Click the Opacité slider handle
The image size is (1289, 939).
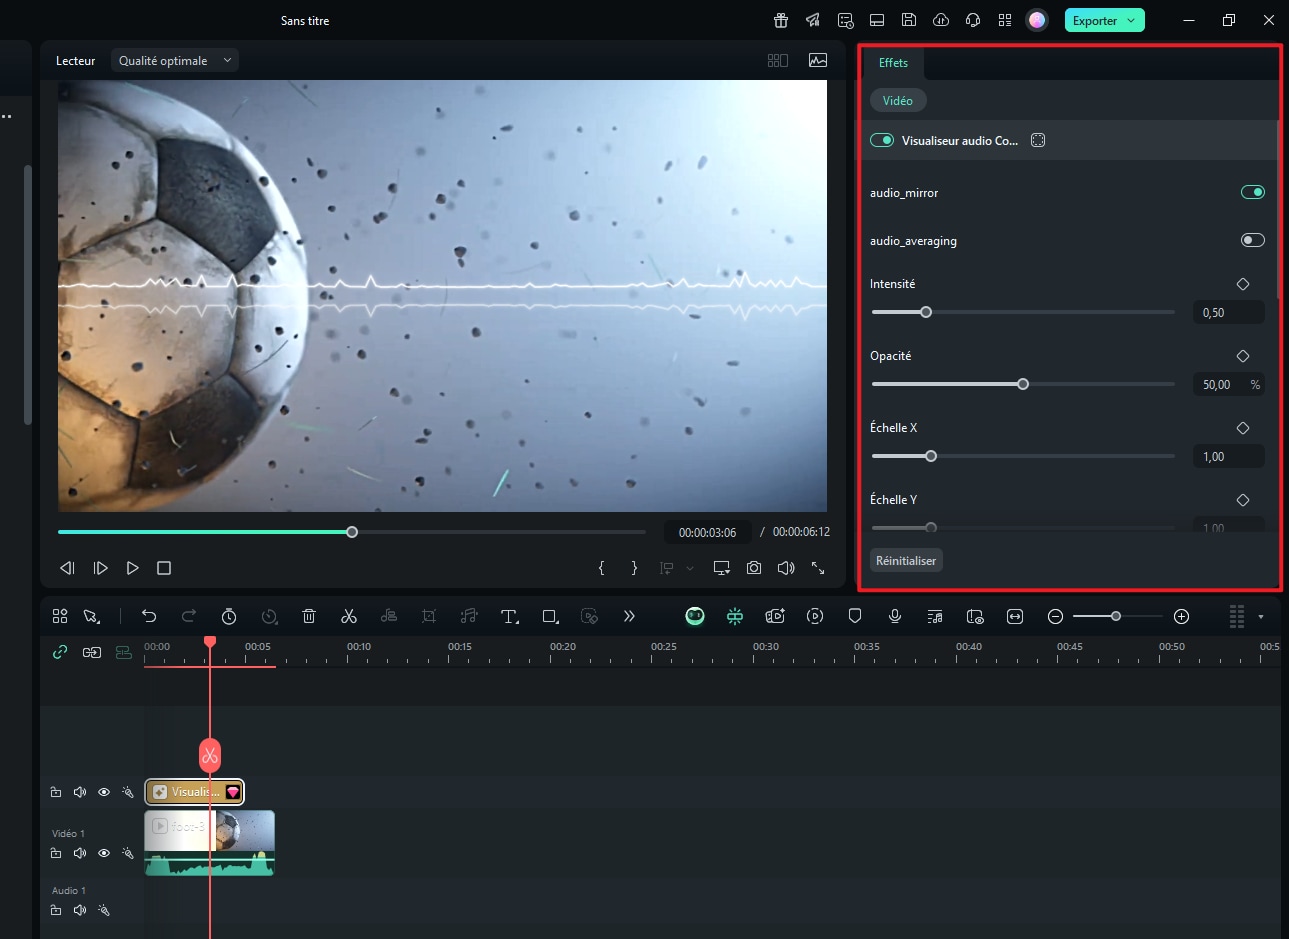coord(1023,384)
